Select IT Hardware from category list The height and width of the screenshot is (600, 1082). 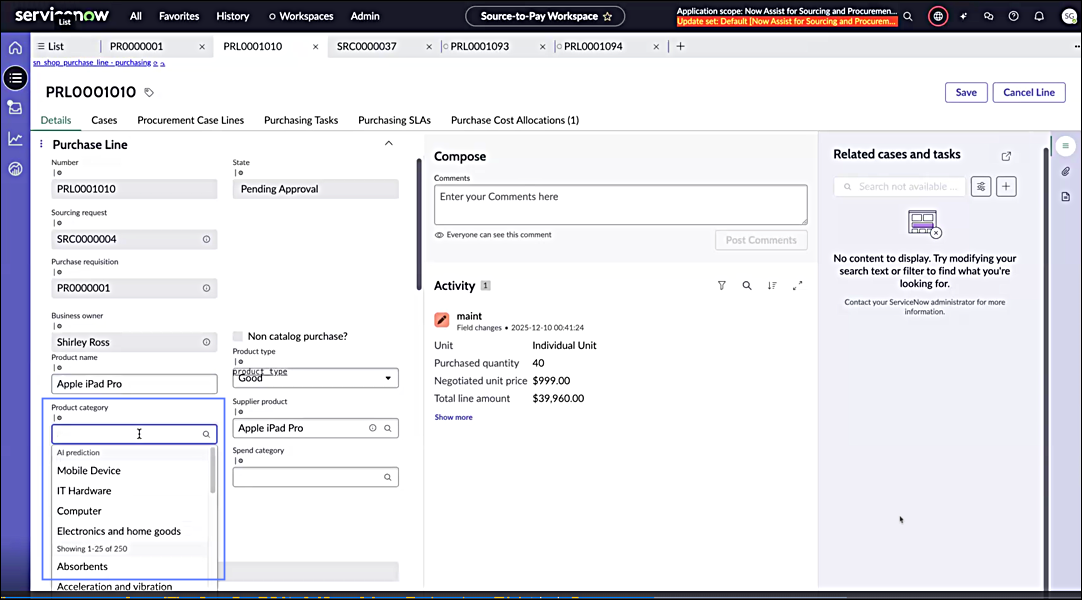click(84, 491)
